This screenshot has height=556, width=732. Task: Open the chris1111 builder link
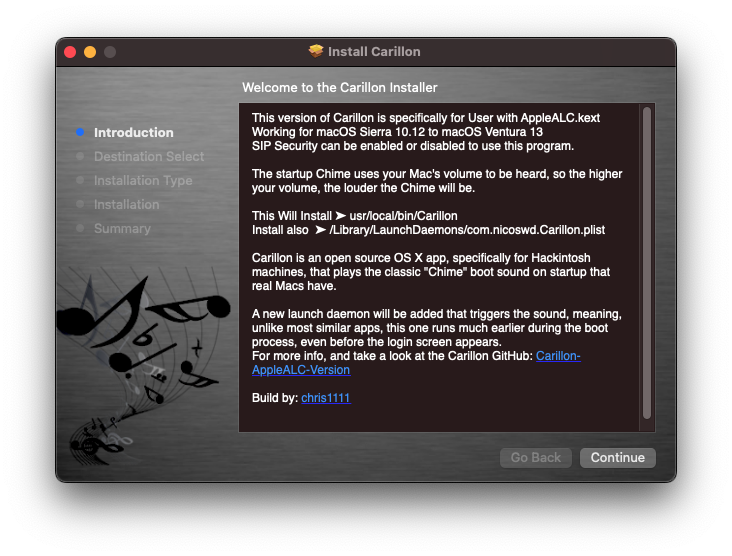[x=325, y=398]
